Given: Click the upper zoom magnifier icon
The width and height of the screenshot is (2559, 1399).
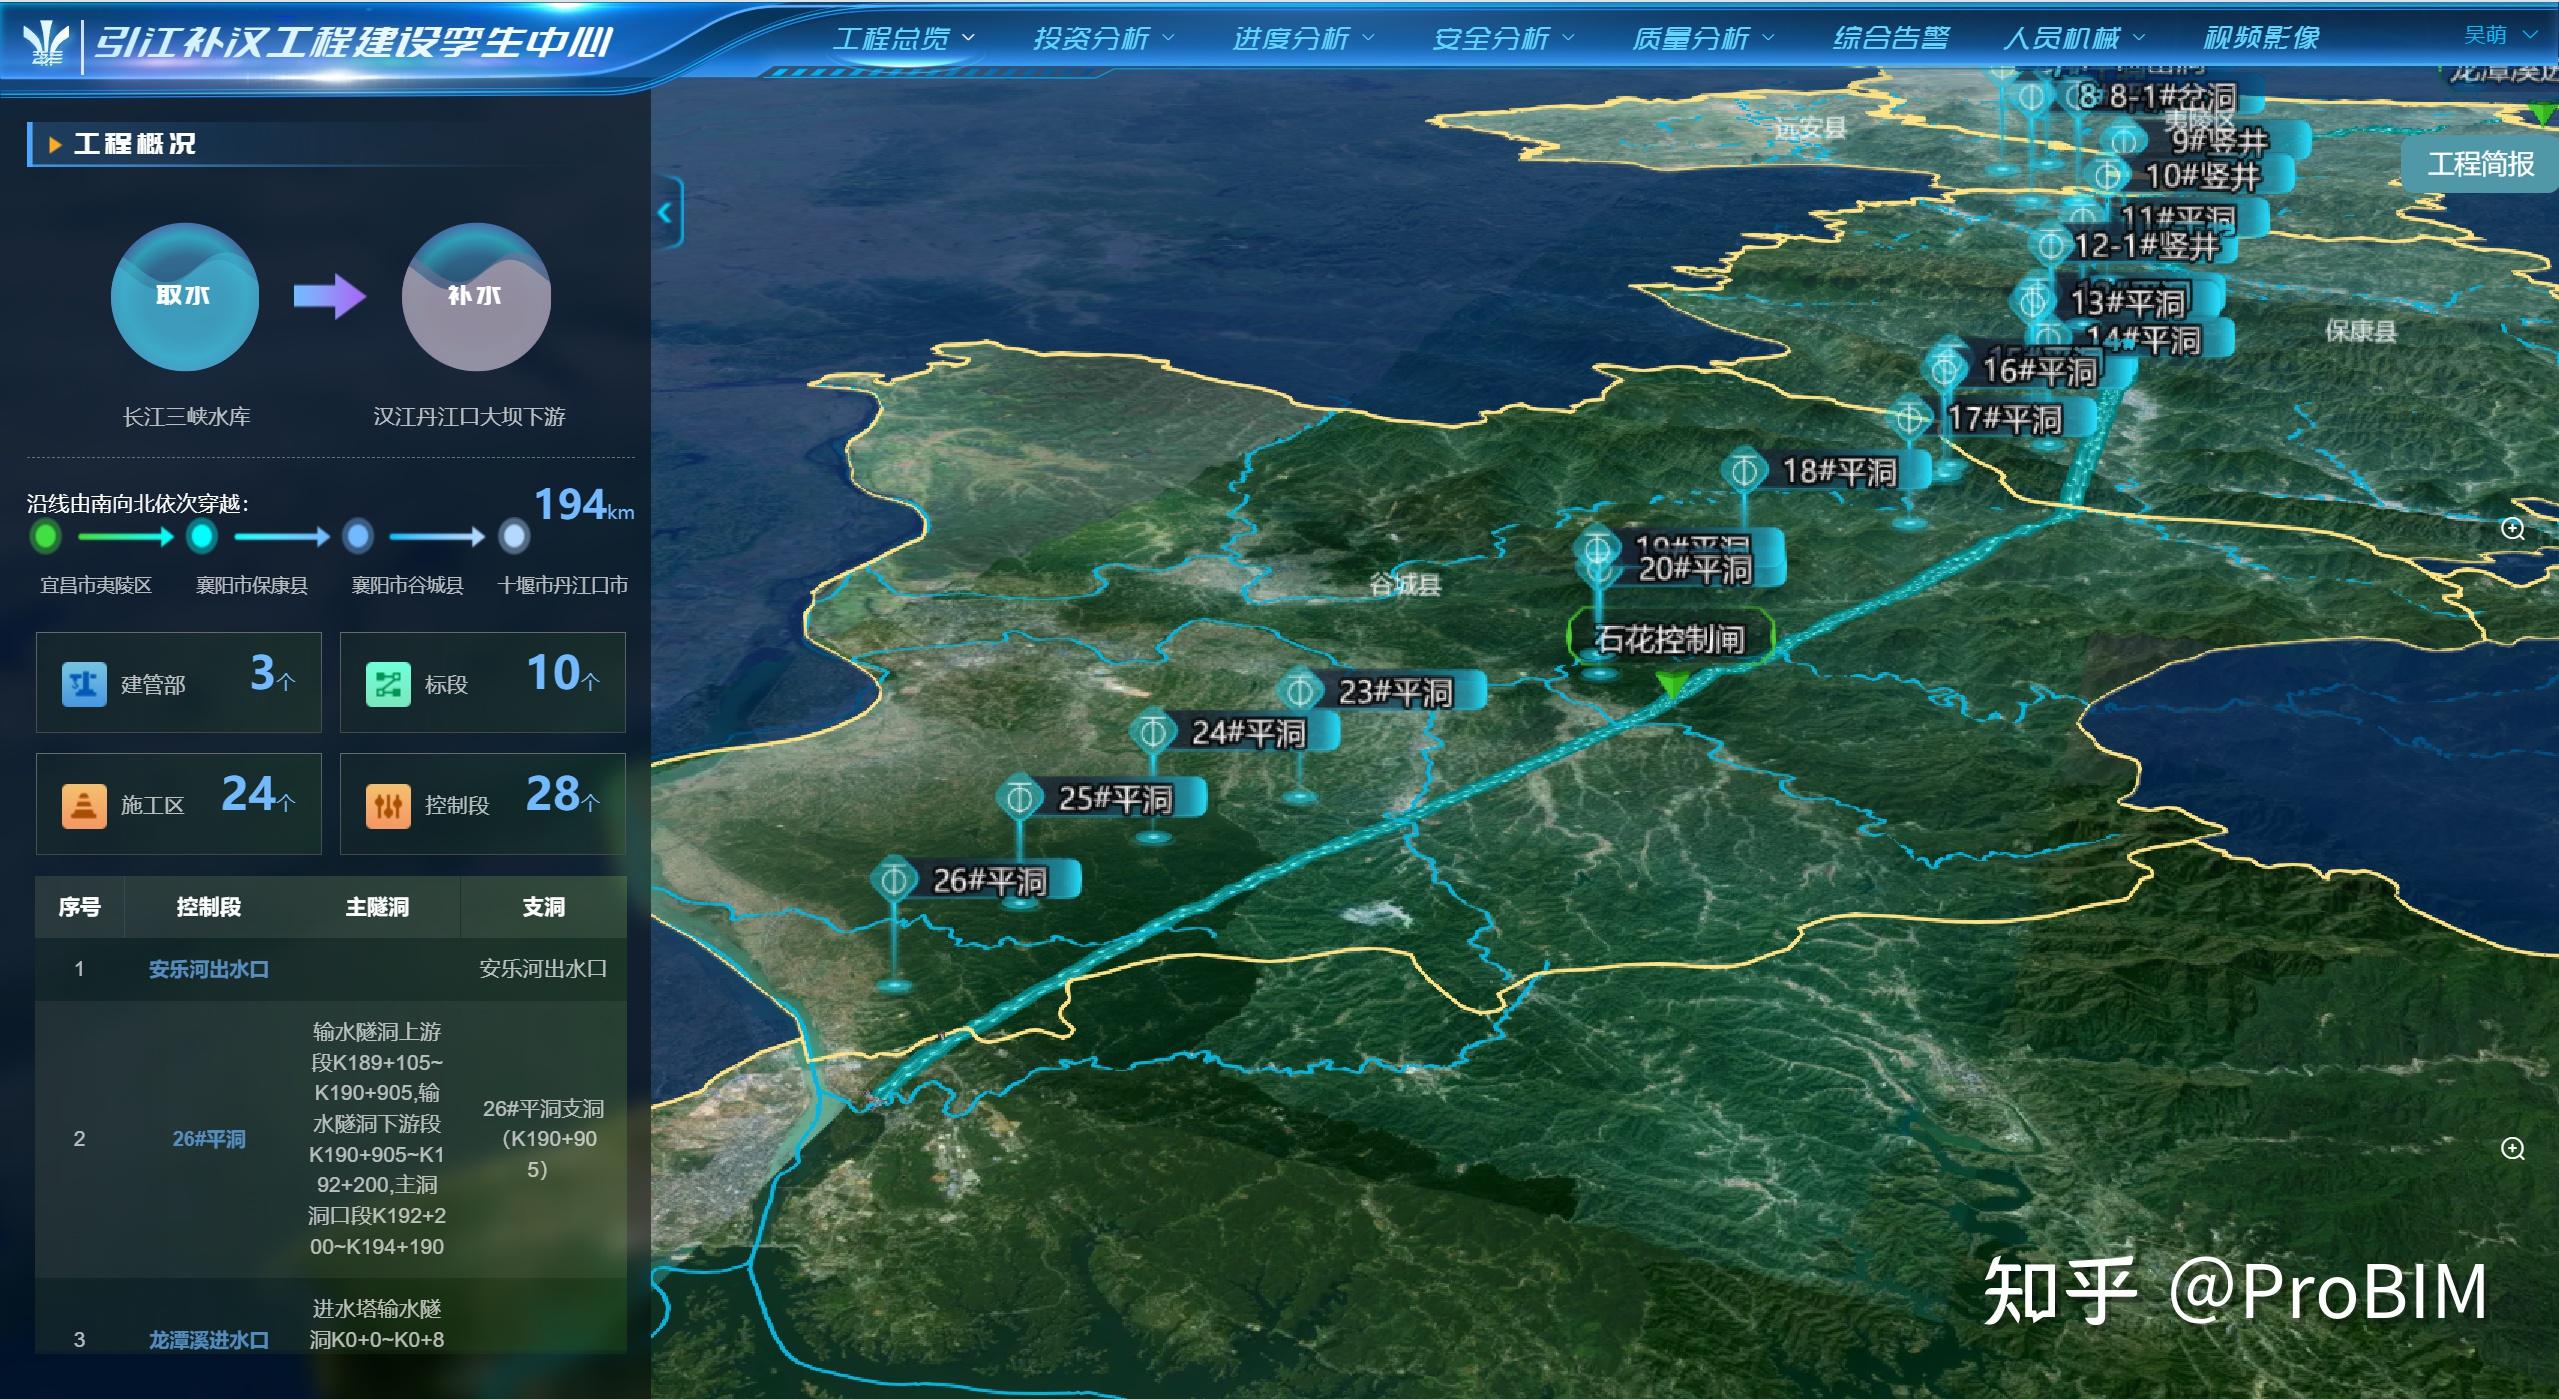Looking at the screenshot, I should (2513, 529).
